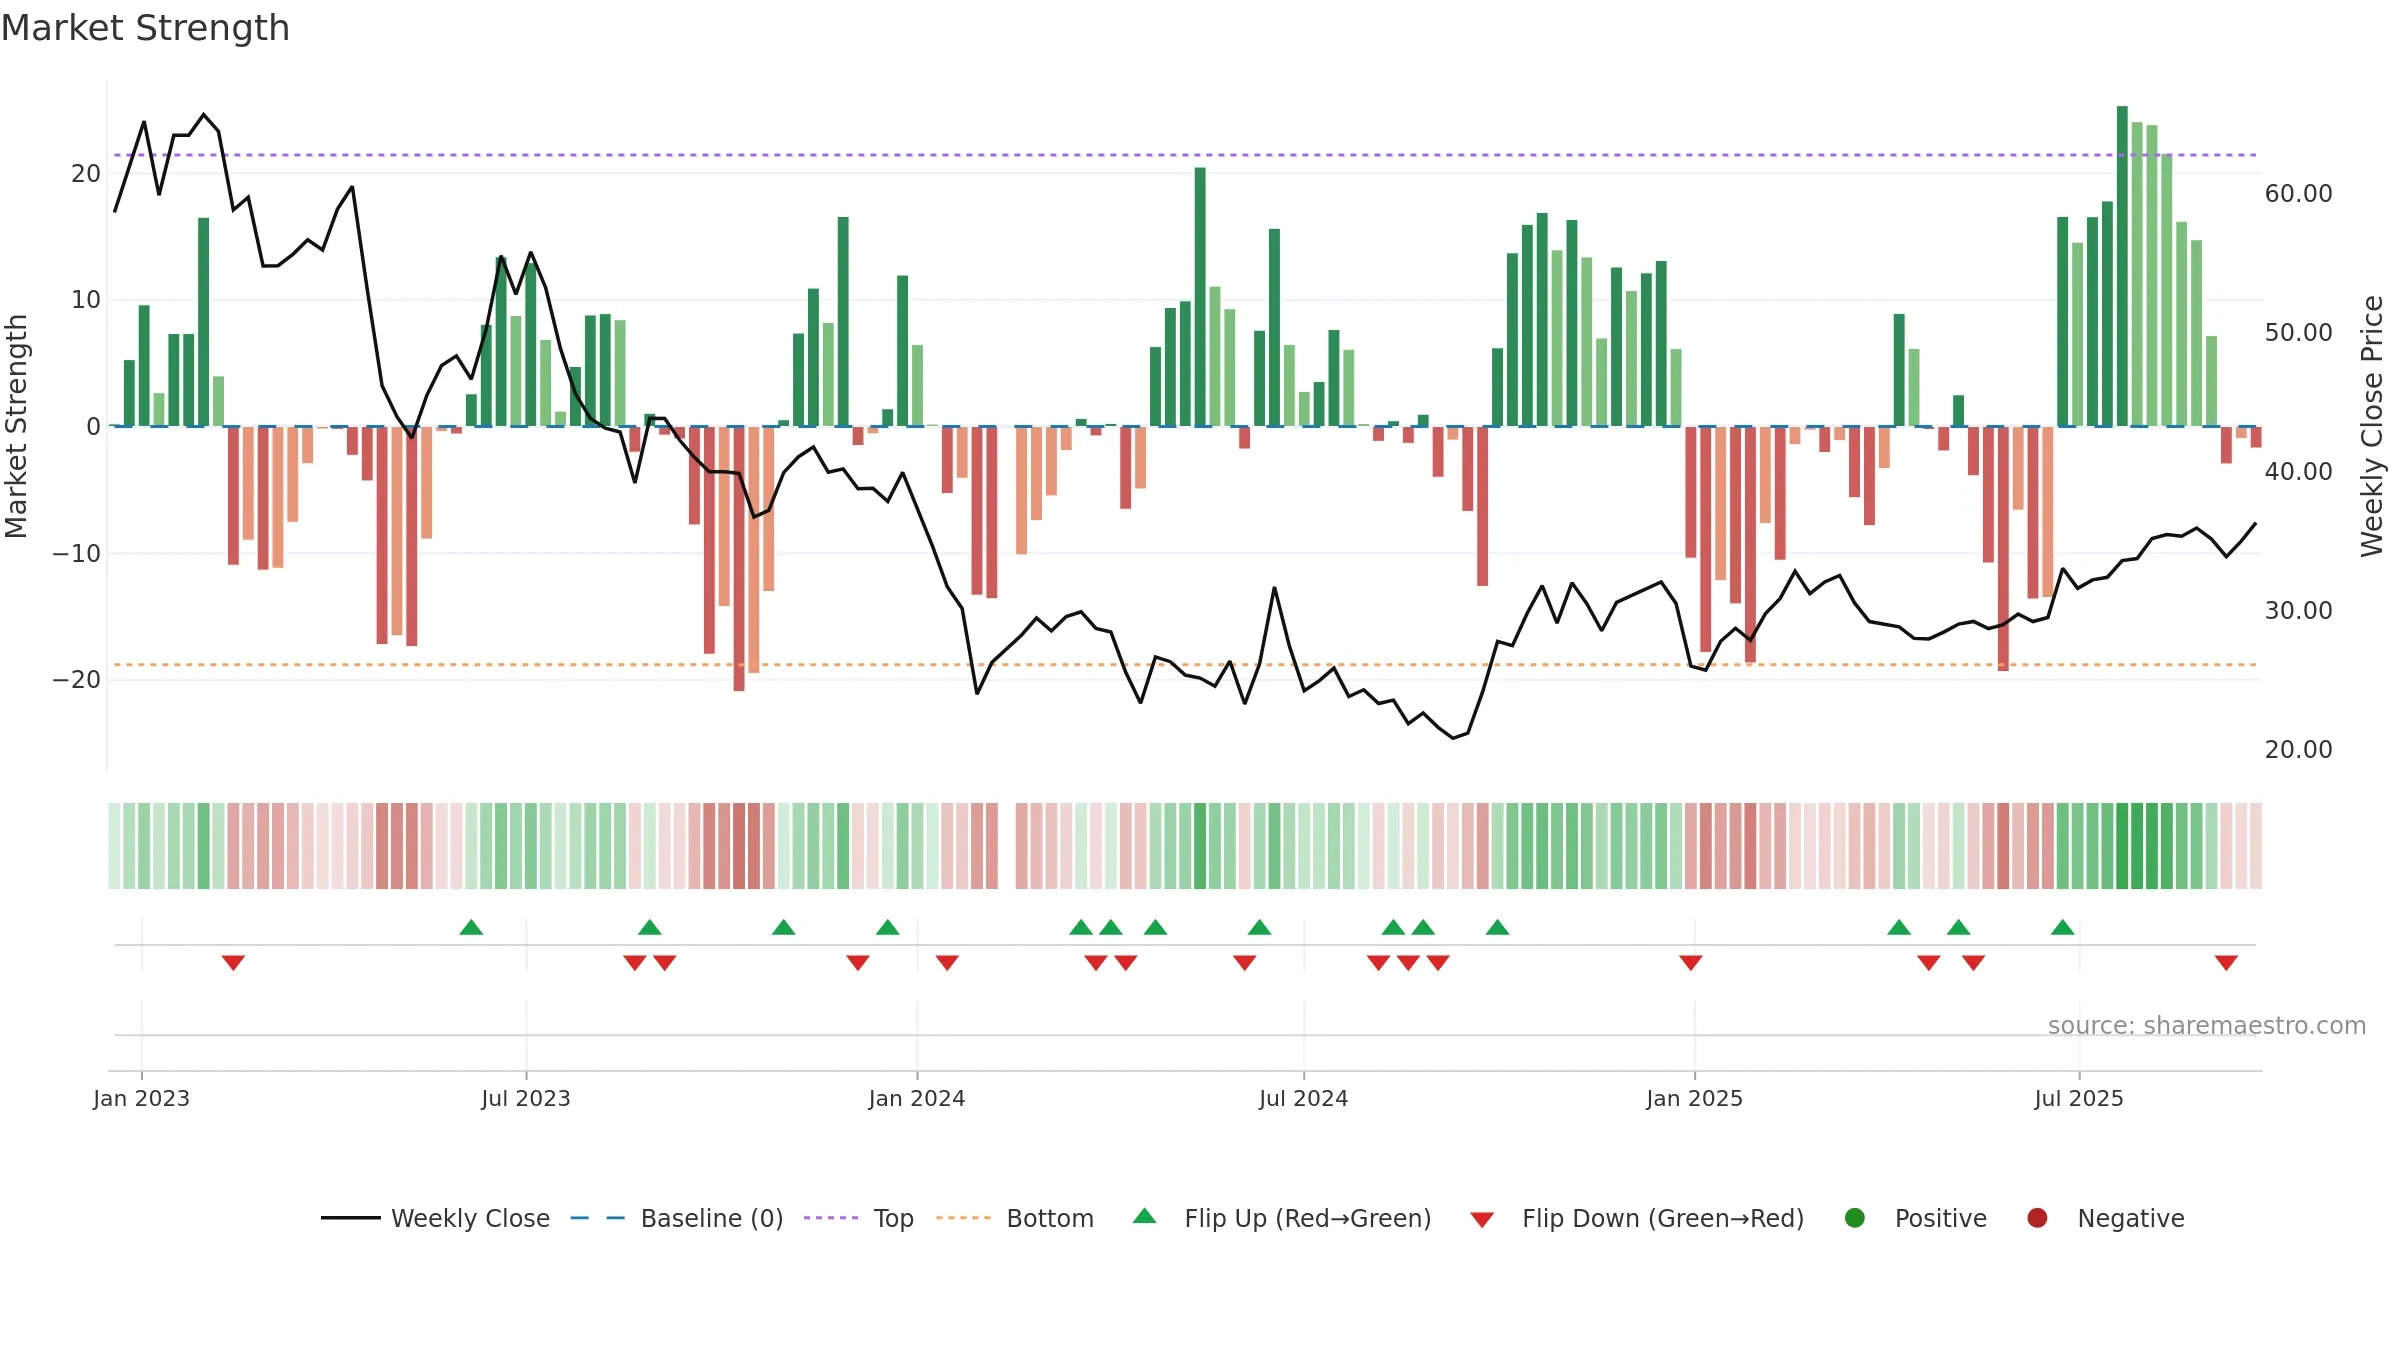2400x1350 pixels.
Task: Click the tall green bar reaching 20 in mid 2024
Action: pyautogui.click(x=1200, y=297)
